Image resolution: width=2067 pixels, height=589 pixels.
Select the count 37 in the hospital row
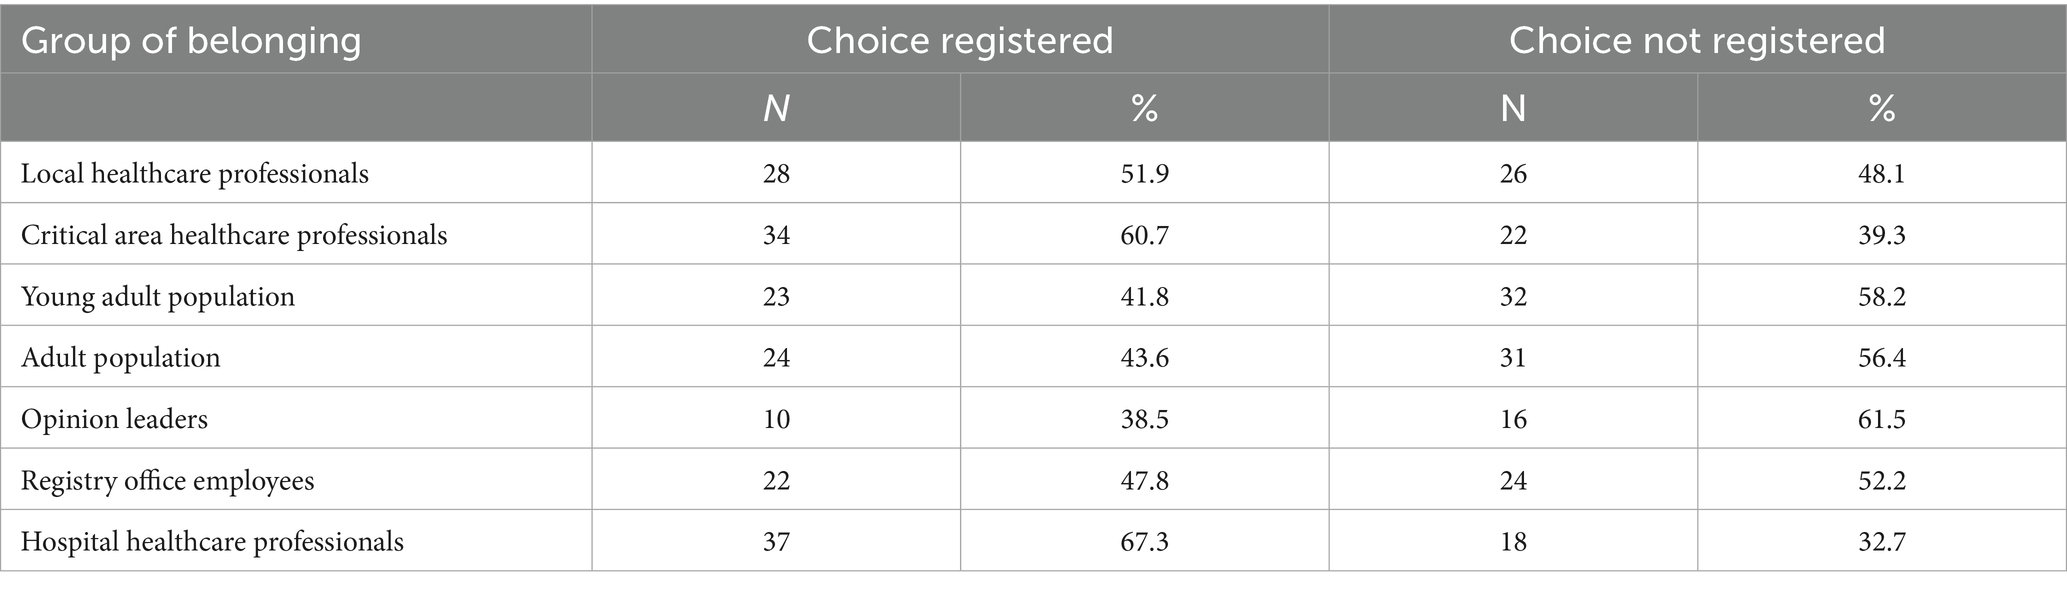[776, 542]
